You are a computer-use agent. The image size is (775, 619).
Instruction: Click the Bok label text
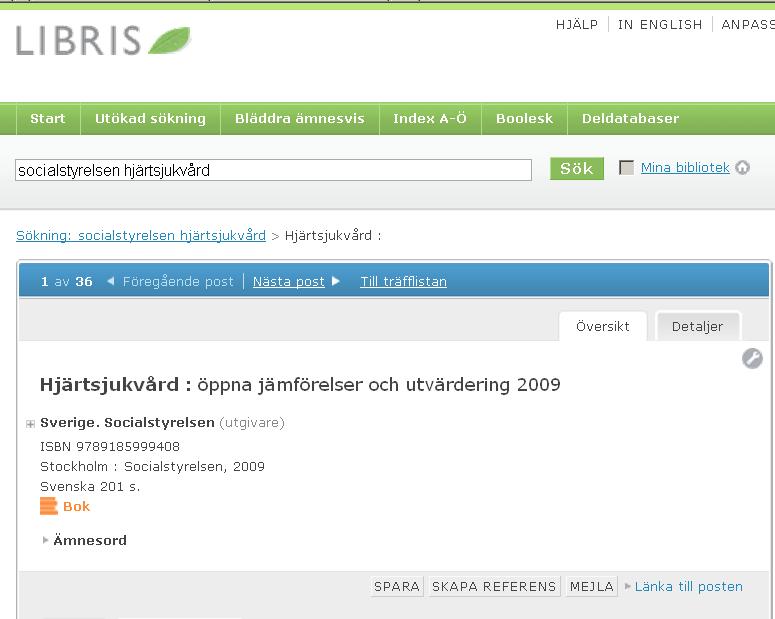[x=77, y=506]
